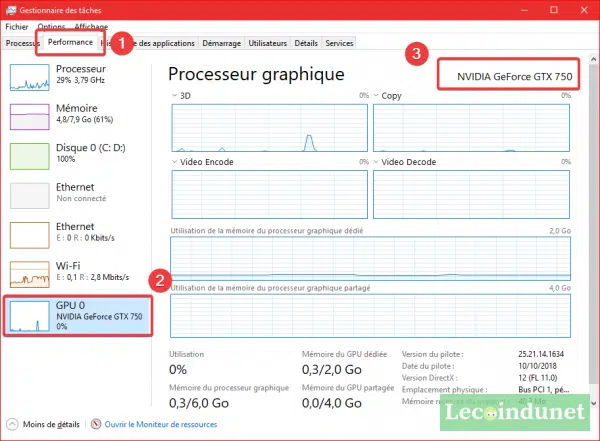Click the Moins de détails chevron icon
Screen dimensions: 600x441
tap(12, 424)
